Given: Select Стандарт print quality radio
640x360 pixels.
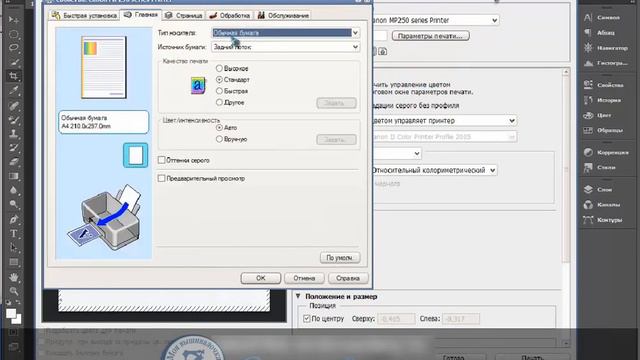Looking at the screenshot, I should (219, 80).
